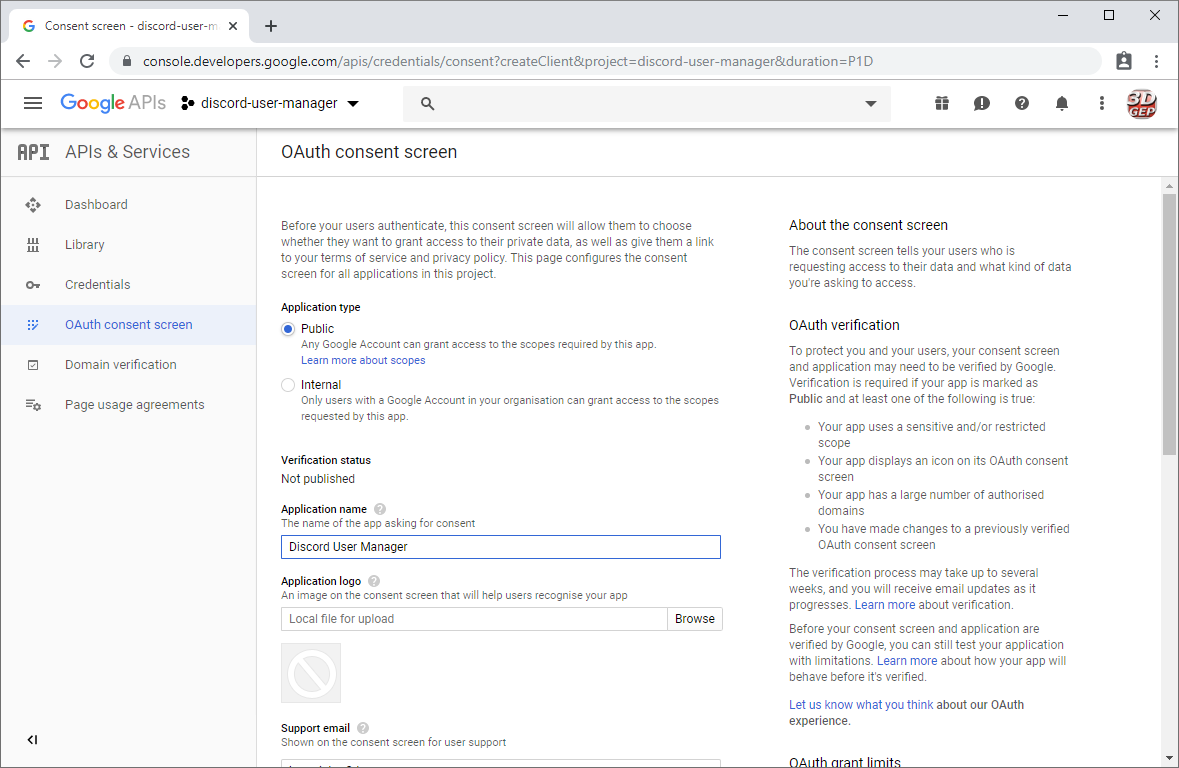Viewport: 1179px width, 768px height.
Task: Click the OAuth consent screen sidebar icon
Action: click(x=33, y=325)
